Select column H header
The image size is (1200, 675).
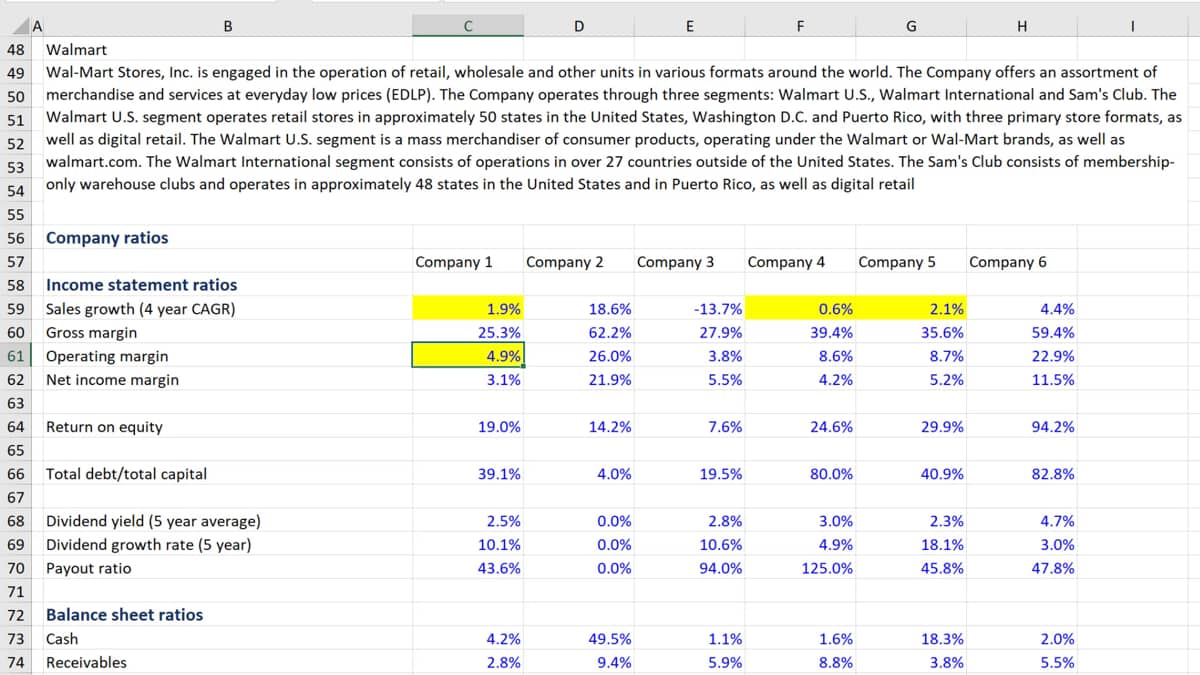(x=1021, y=28)
